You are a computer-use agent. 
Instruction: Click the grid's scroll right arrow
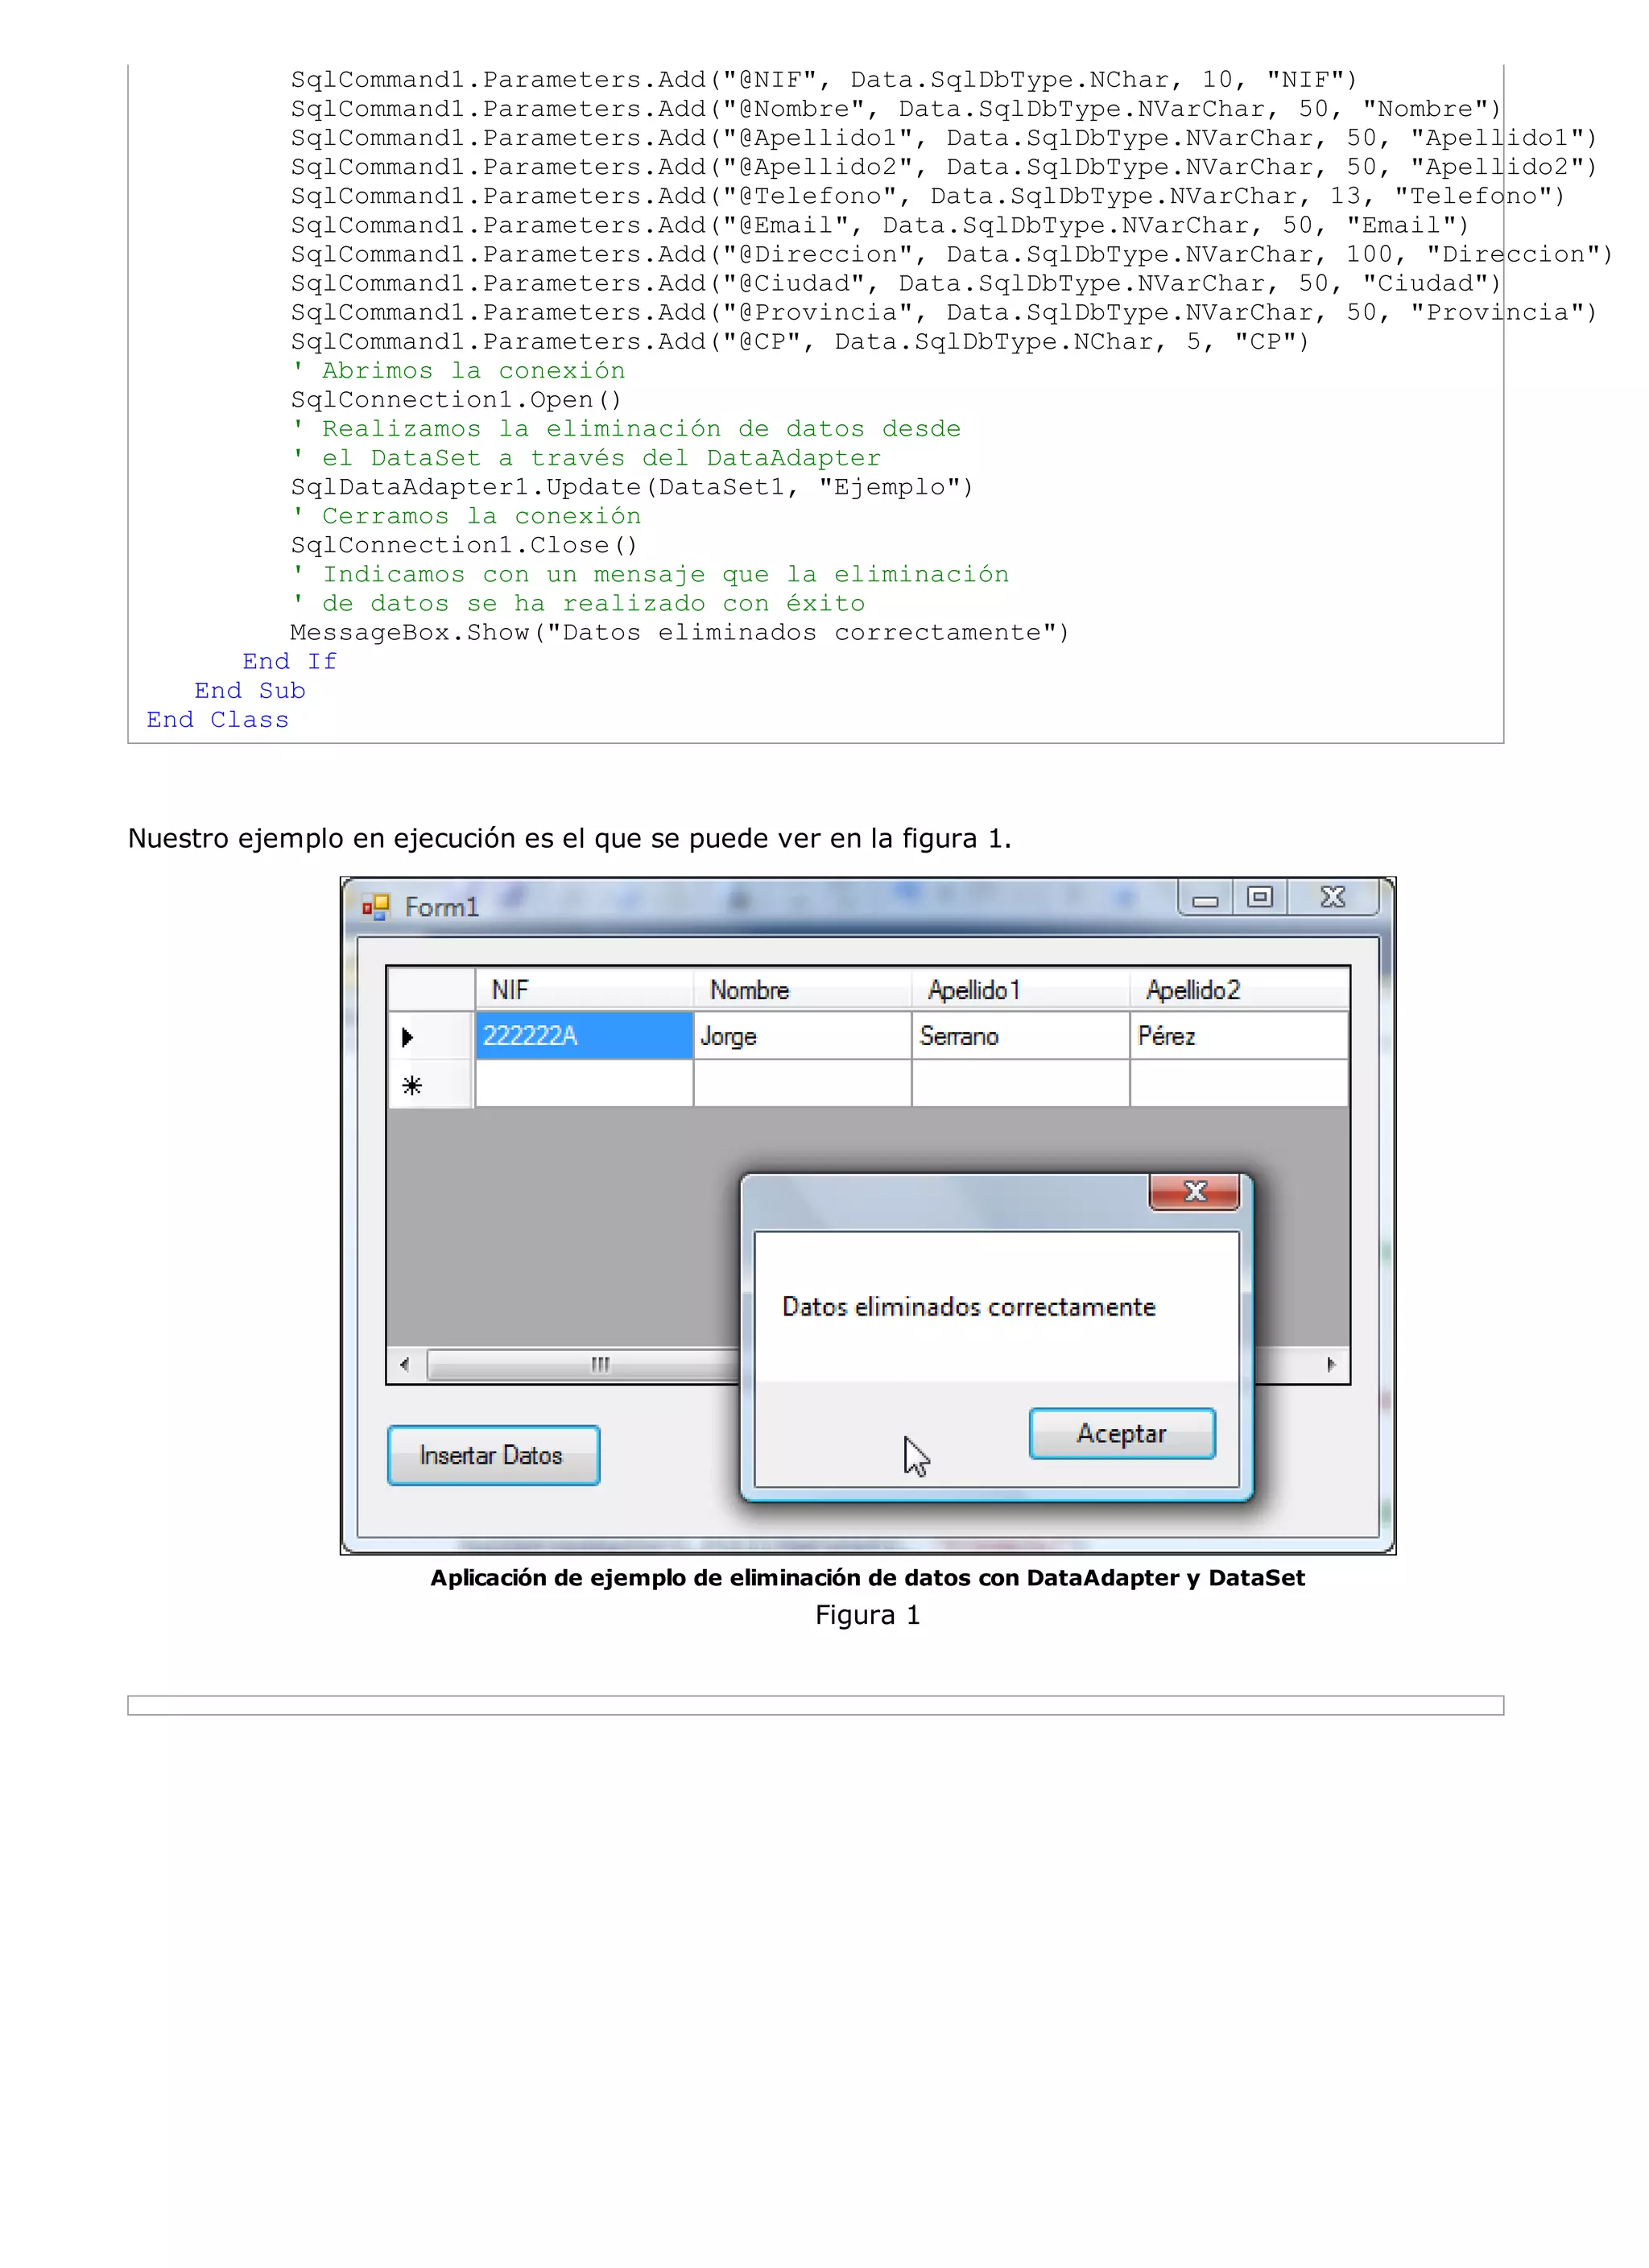pos(1331,1364)
